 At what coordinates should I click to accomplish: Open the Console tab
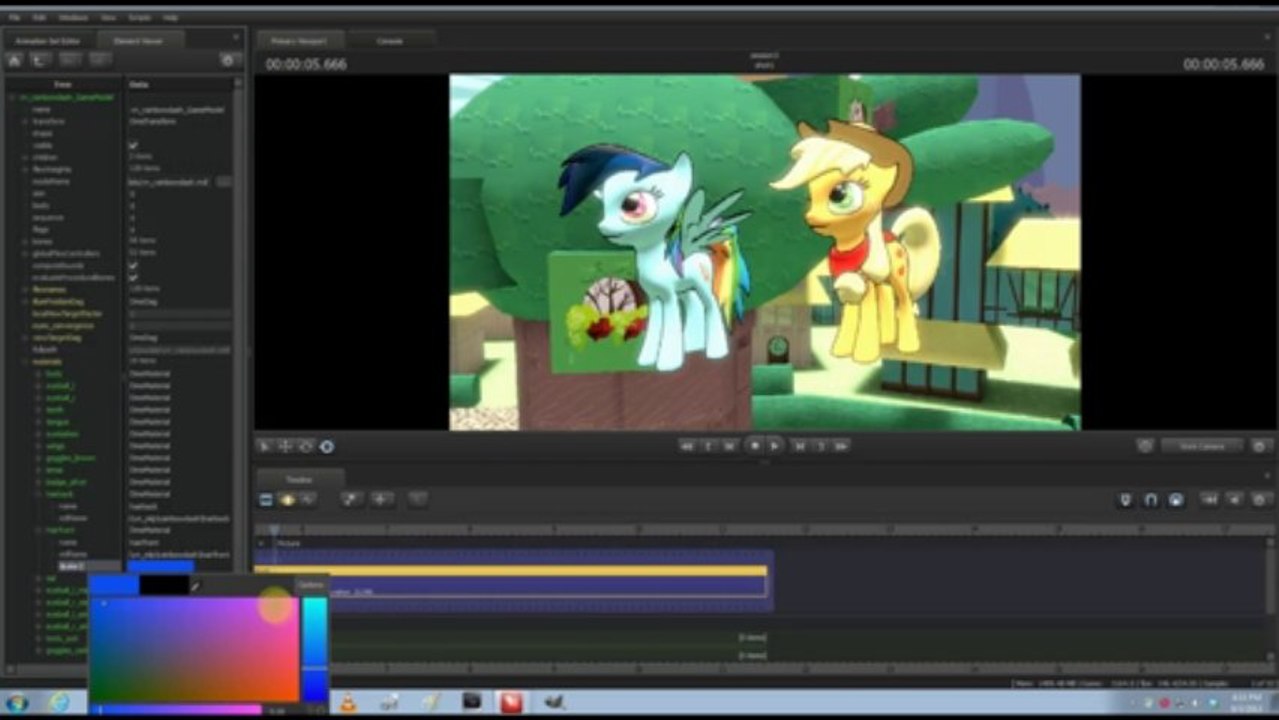tap(390, 41)
